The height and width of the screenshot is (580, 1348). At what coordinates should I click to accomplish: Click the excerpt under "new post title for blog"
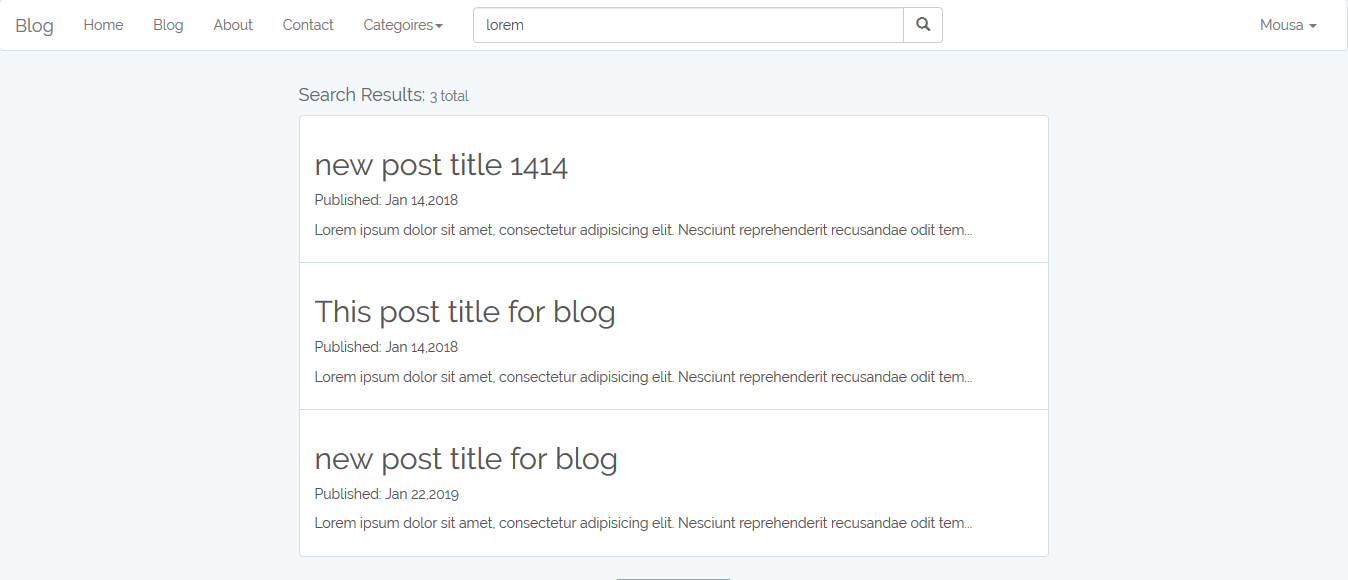[643, 523]
